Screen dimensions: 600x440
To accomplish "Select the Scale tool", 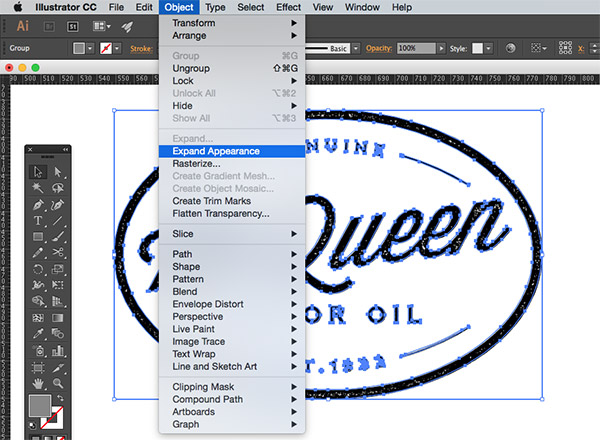I will (x=58, y=269).
